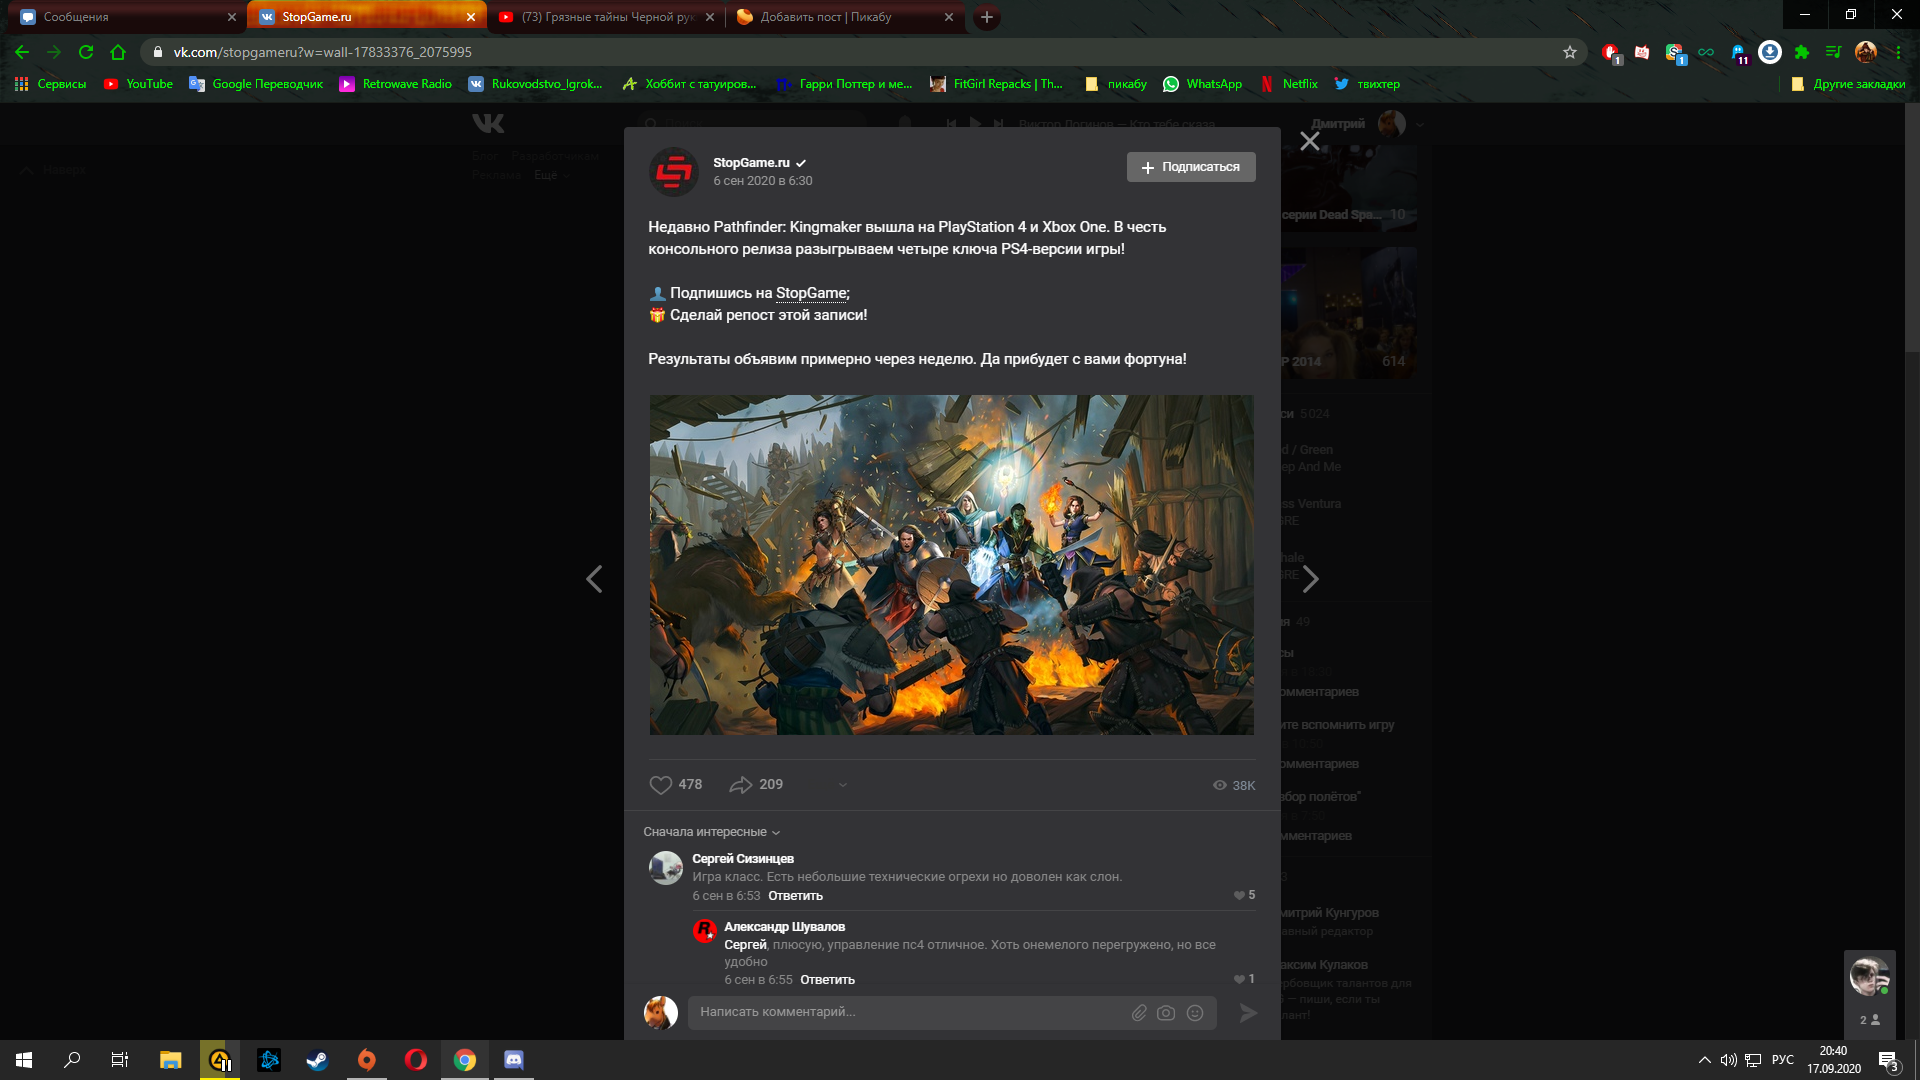The width and height of the screenshot is (1920, 1082).
Task: Go to previous post with left arrow
Action: coord(594,579)
